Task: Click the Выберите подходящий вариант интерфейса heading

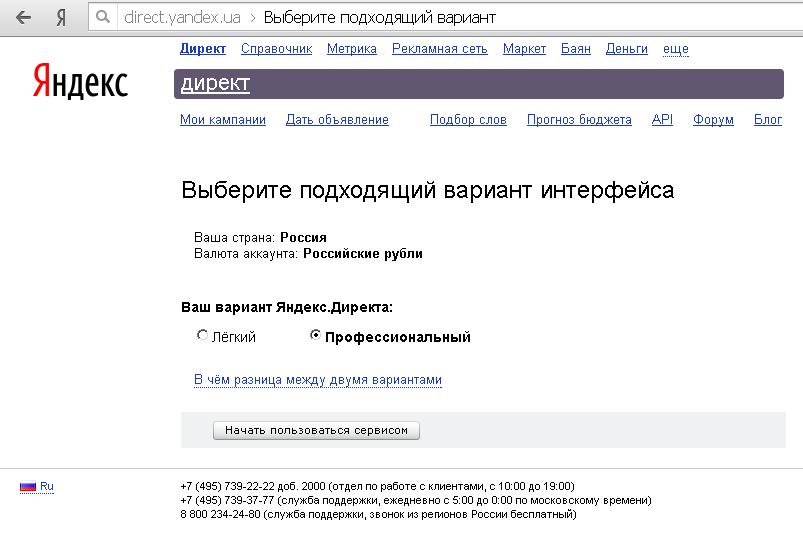Action: click(x=428, y=190)
